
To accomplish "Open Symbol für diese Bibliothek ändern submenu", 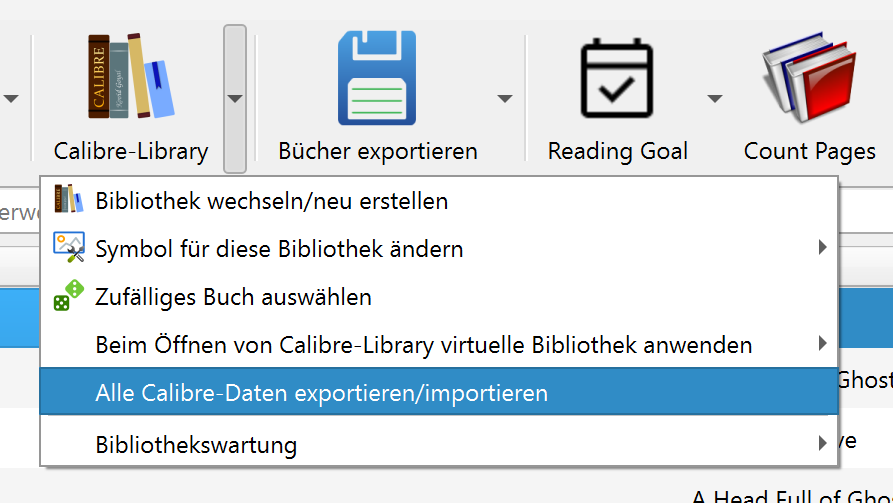I will (279, 249).
